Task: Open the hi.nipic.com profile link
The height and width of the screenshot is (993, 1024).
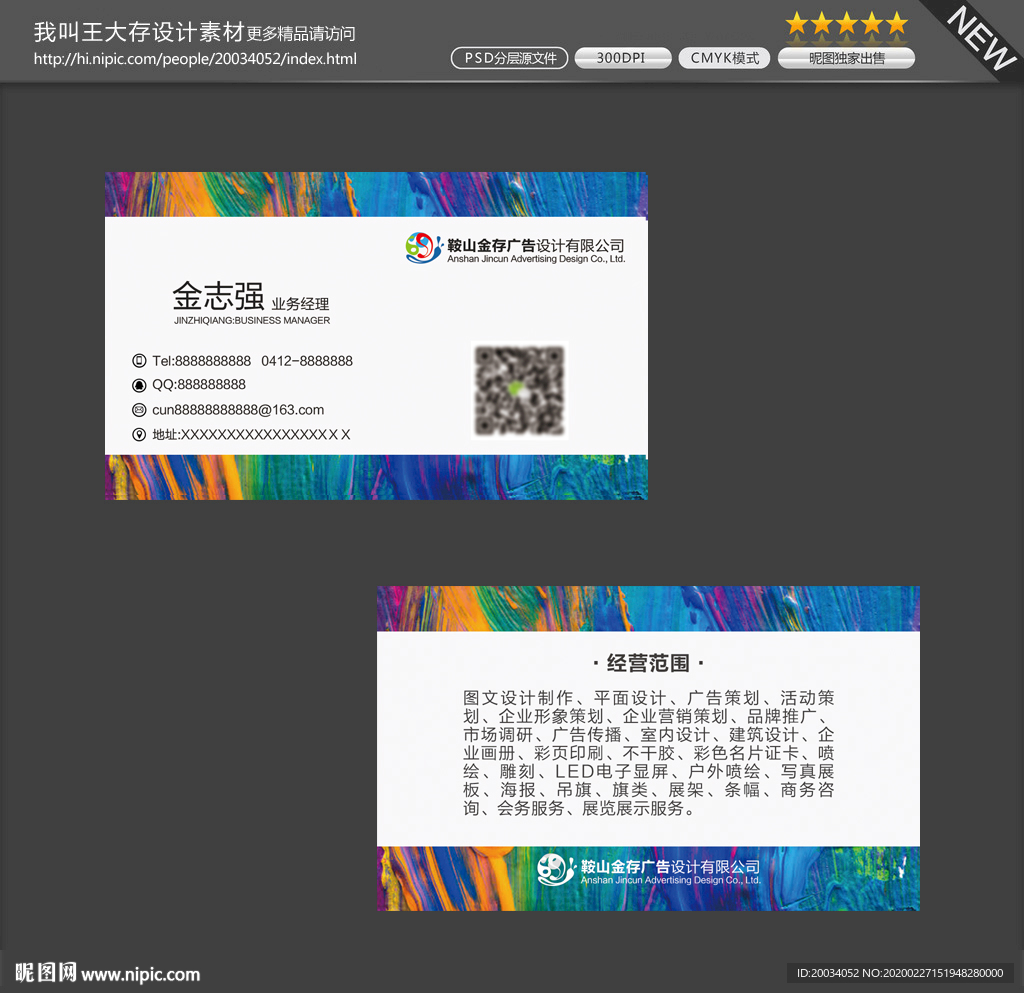Action: pyautogui.click(x=196, y=59)
